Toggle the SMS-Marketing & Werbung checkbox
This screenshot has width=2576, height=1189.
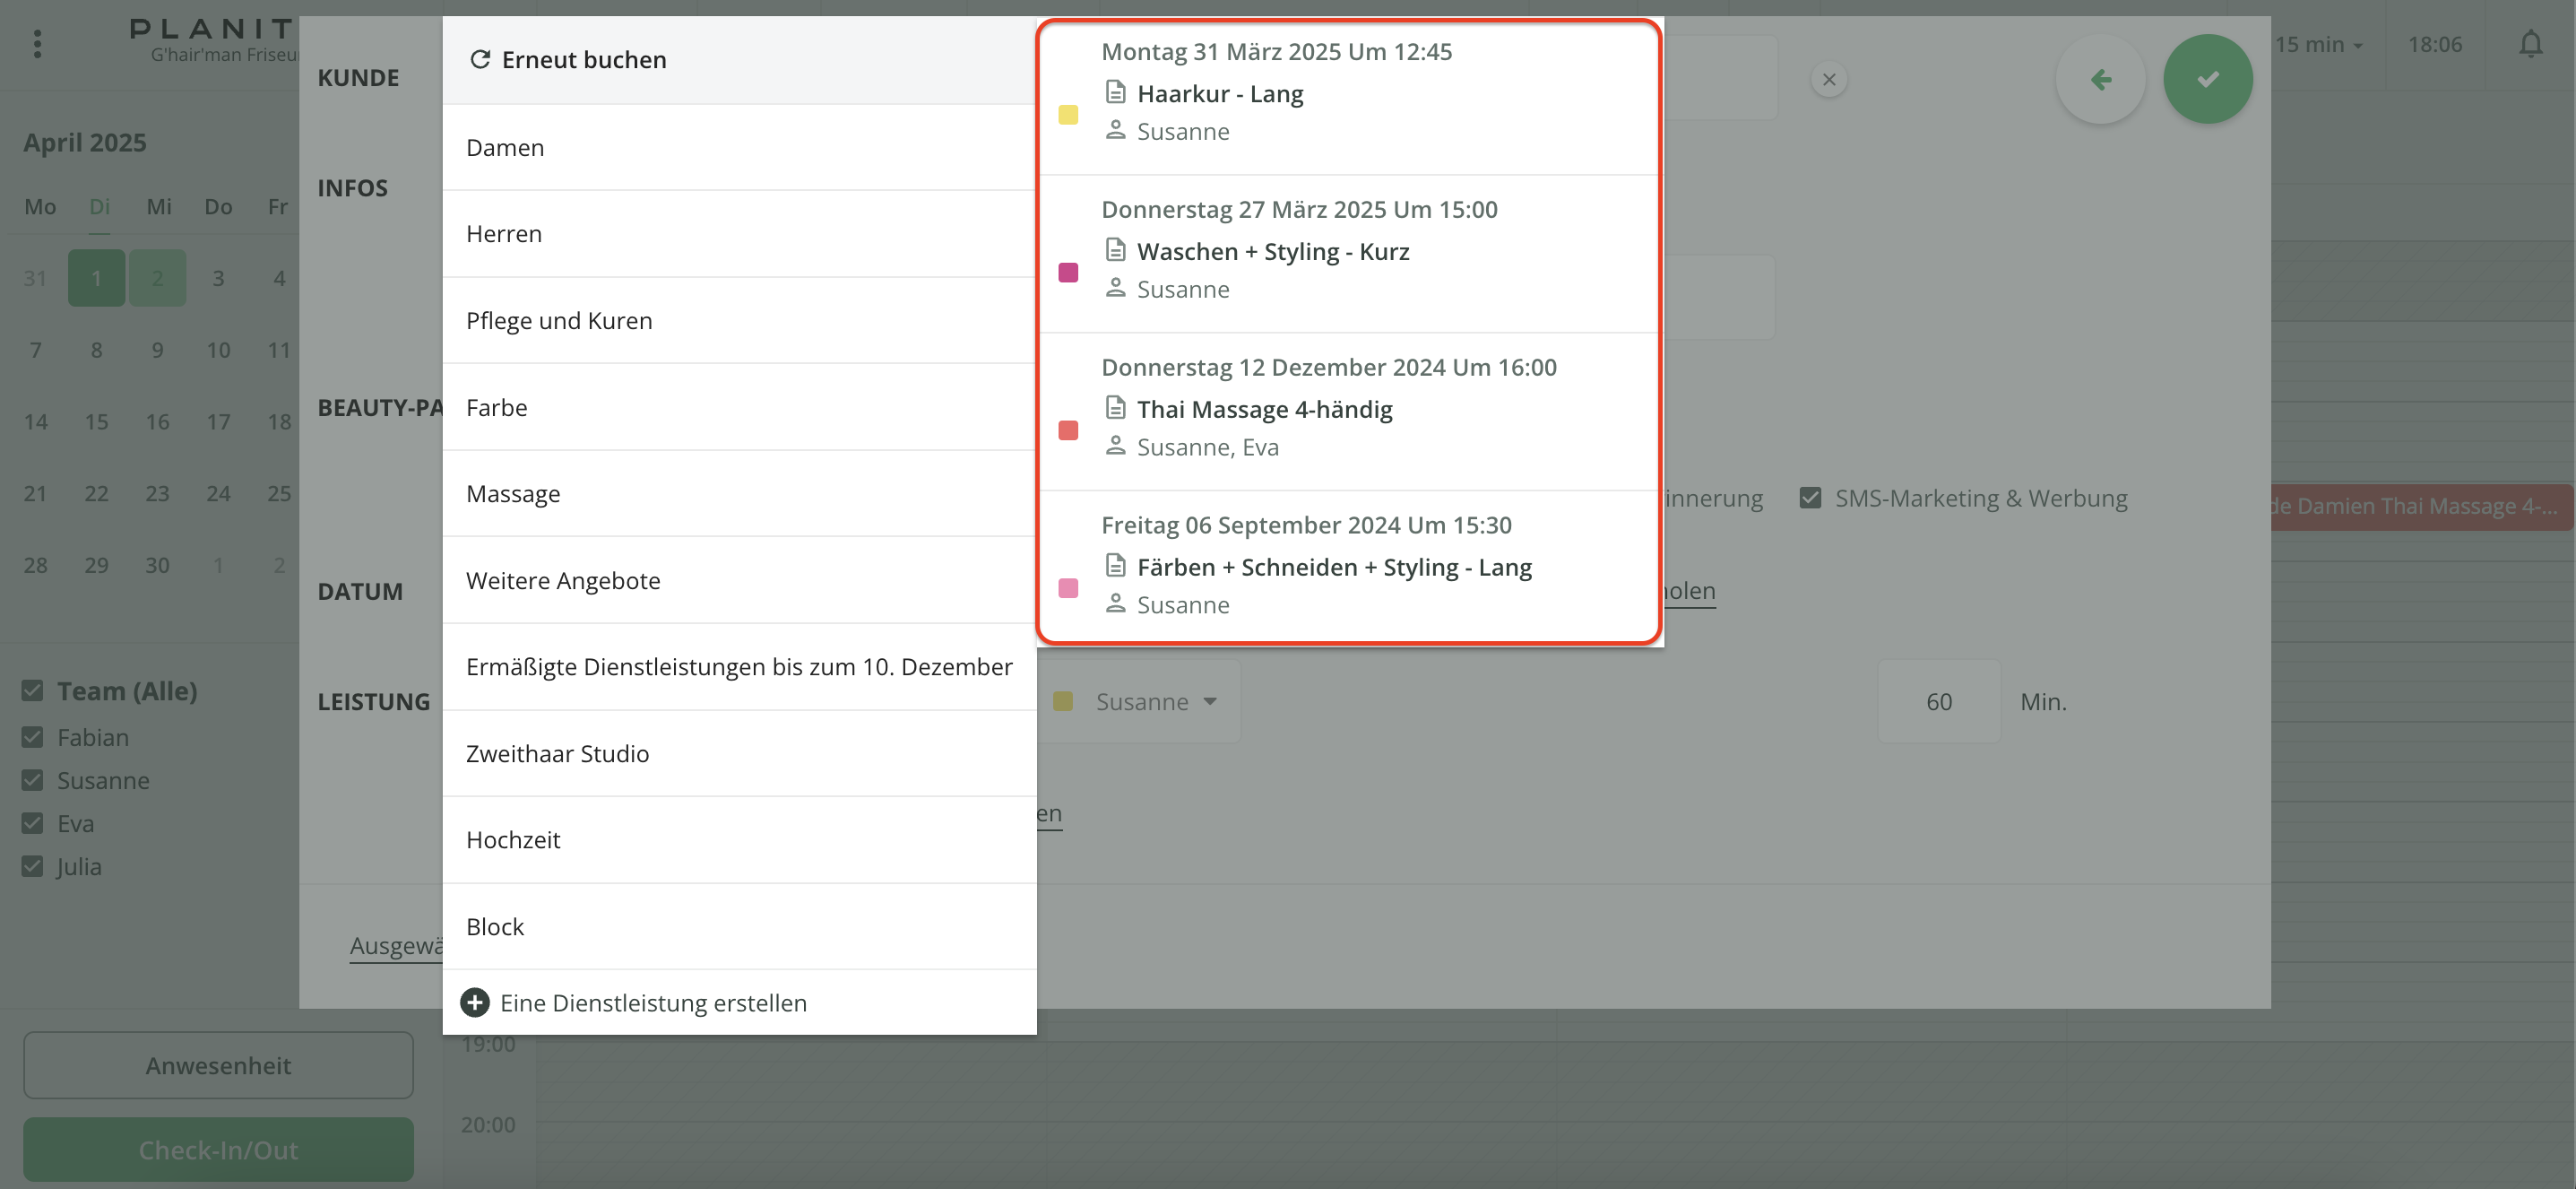point(1810,498)
